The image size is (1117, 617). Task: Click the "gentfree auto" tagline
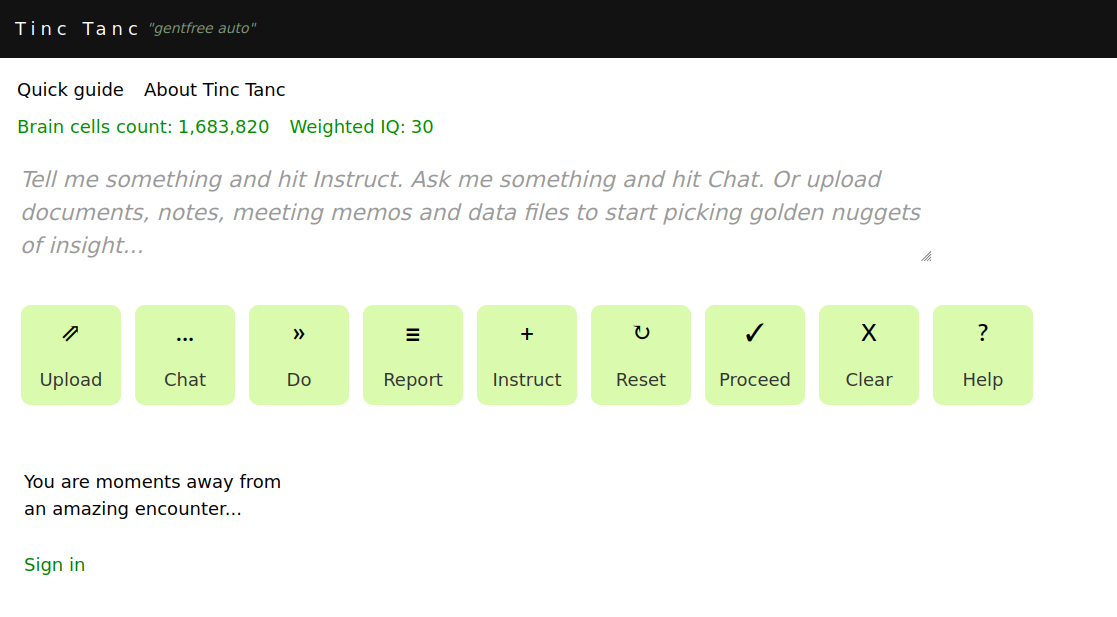(x=202, y=29)
